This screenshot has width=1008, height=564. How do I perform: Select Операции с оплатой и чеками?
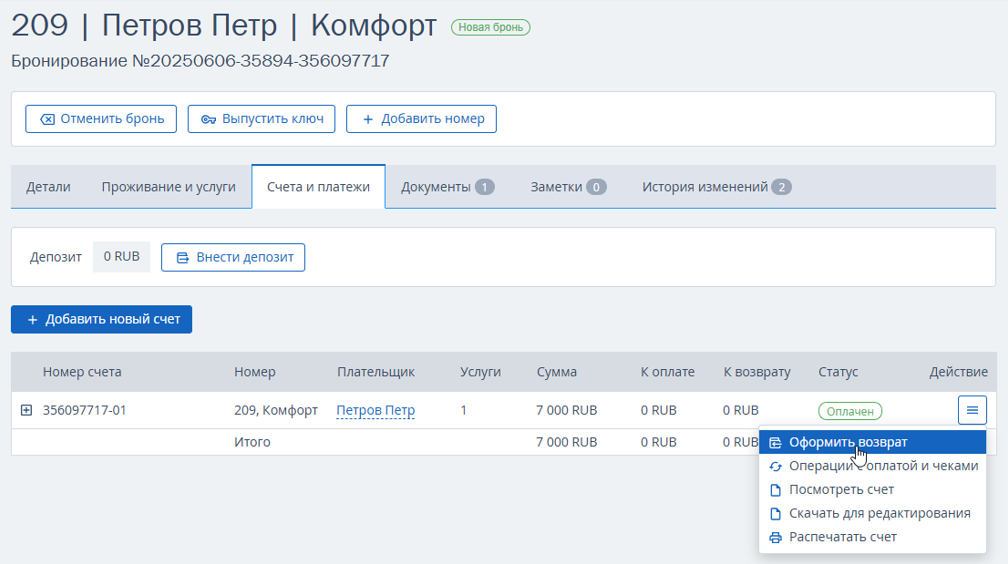click(872, 466)
